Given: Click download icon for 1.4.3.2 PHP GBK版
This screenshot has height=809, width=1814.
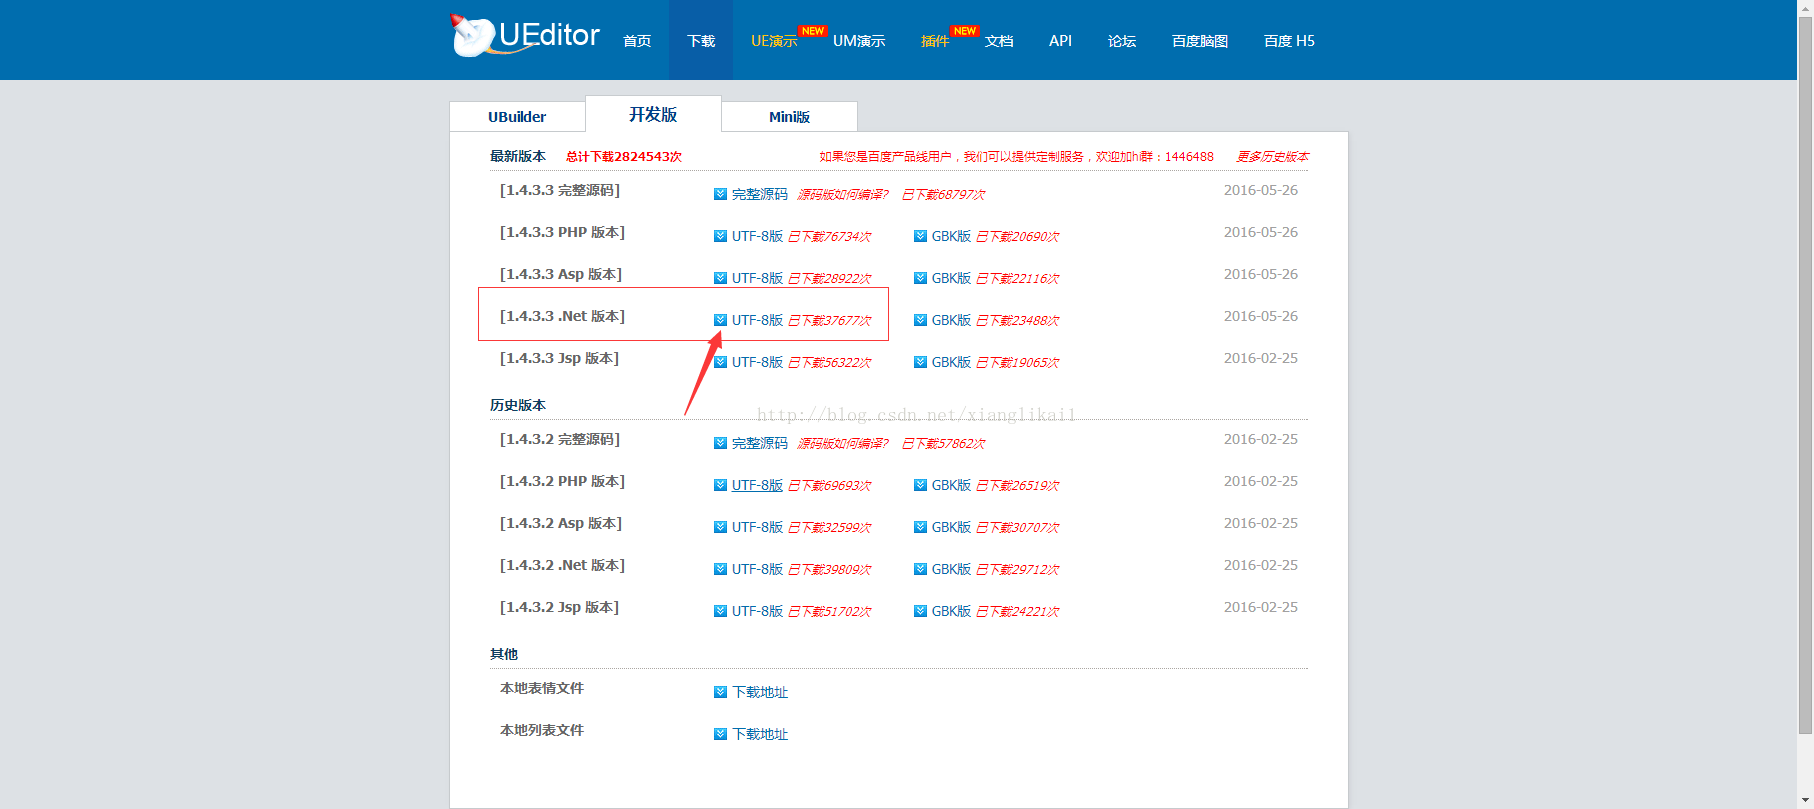Looking at the screenshot, I should click(x=920, y=485).
